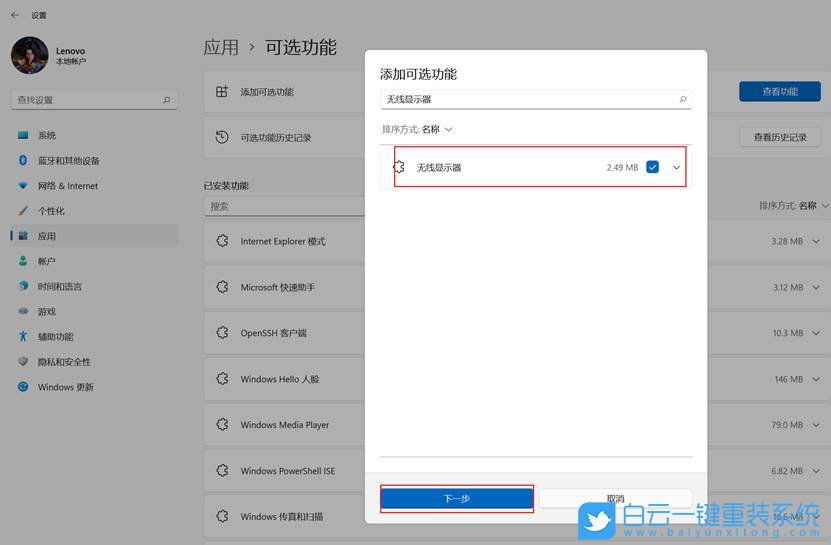Screen dimensions: 831x545
Task: Click the privacy shield icon
Action: 23,362
